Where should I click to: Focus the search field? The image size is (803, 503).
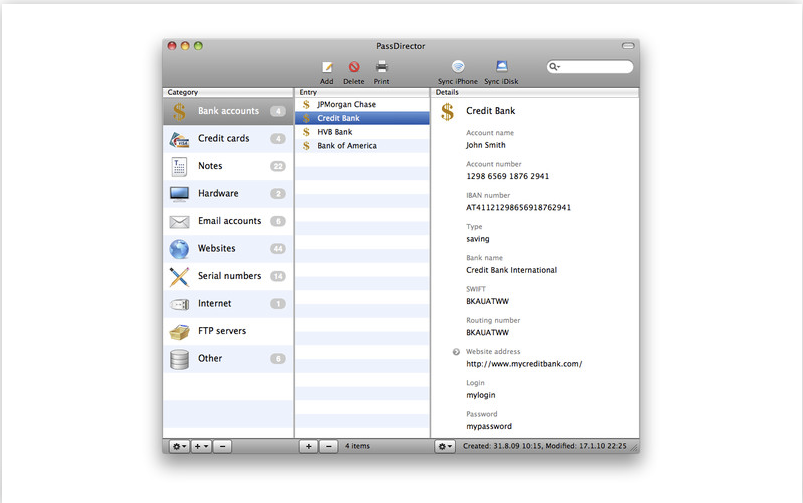(590, 67)
